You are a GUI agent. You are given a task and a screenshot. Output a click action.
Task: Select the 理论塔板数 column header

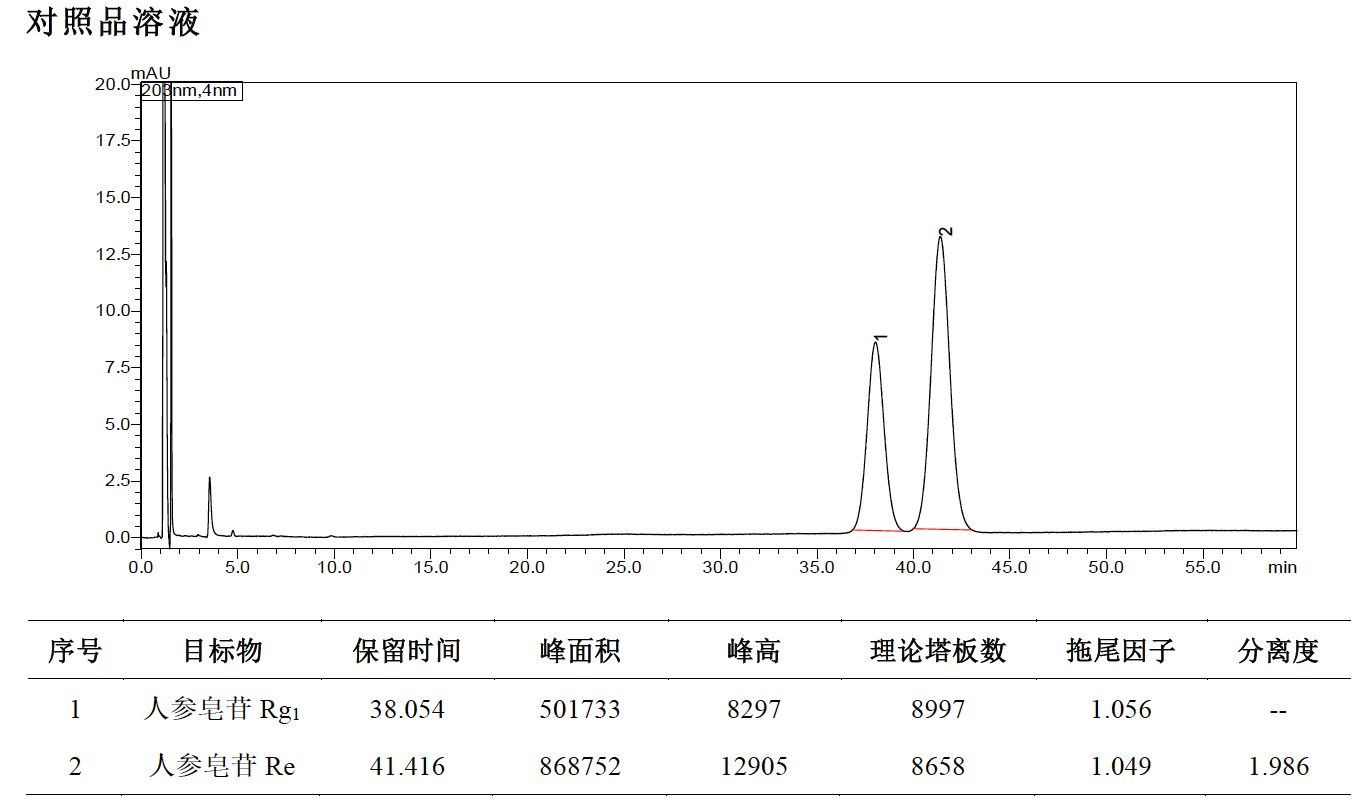[938, 652]
